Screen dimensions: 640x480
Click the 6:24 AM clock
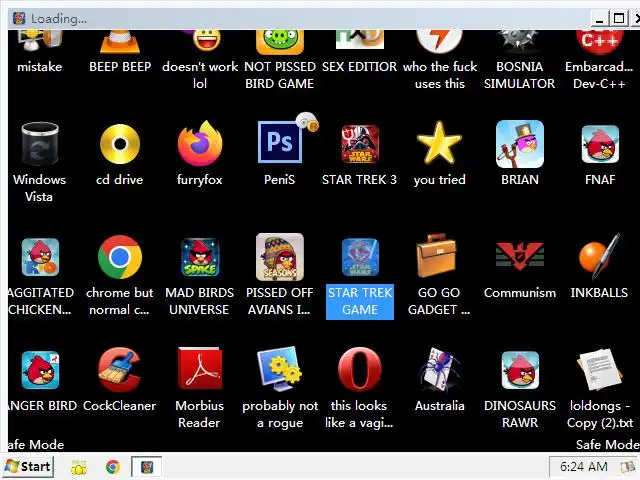[584, 466]
